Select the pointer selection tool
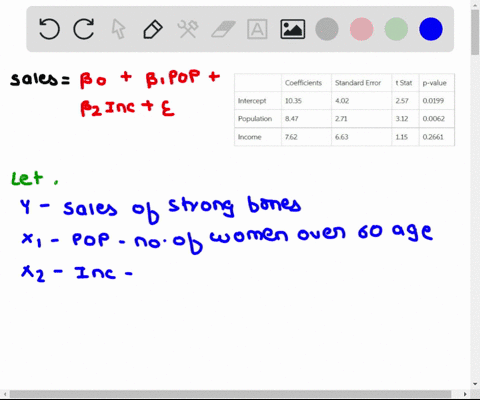 [x=118, y=29]
